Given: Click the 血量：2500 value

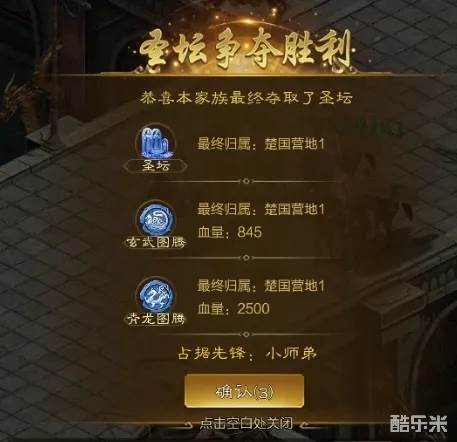Looking at the screenshot, I should [234, 309].
